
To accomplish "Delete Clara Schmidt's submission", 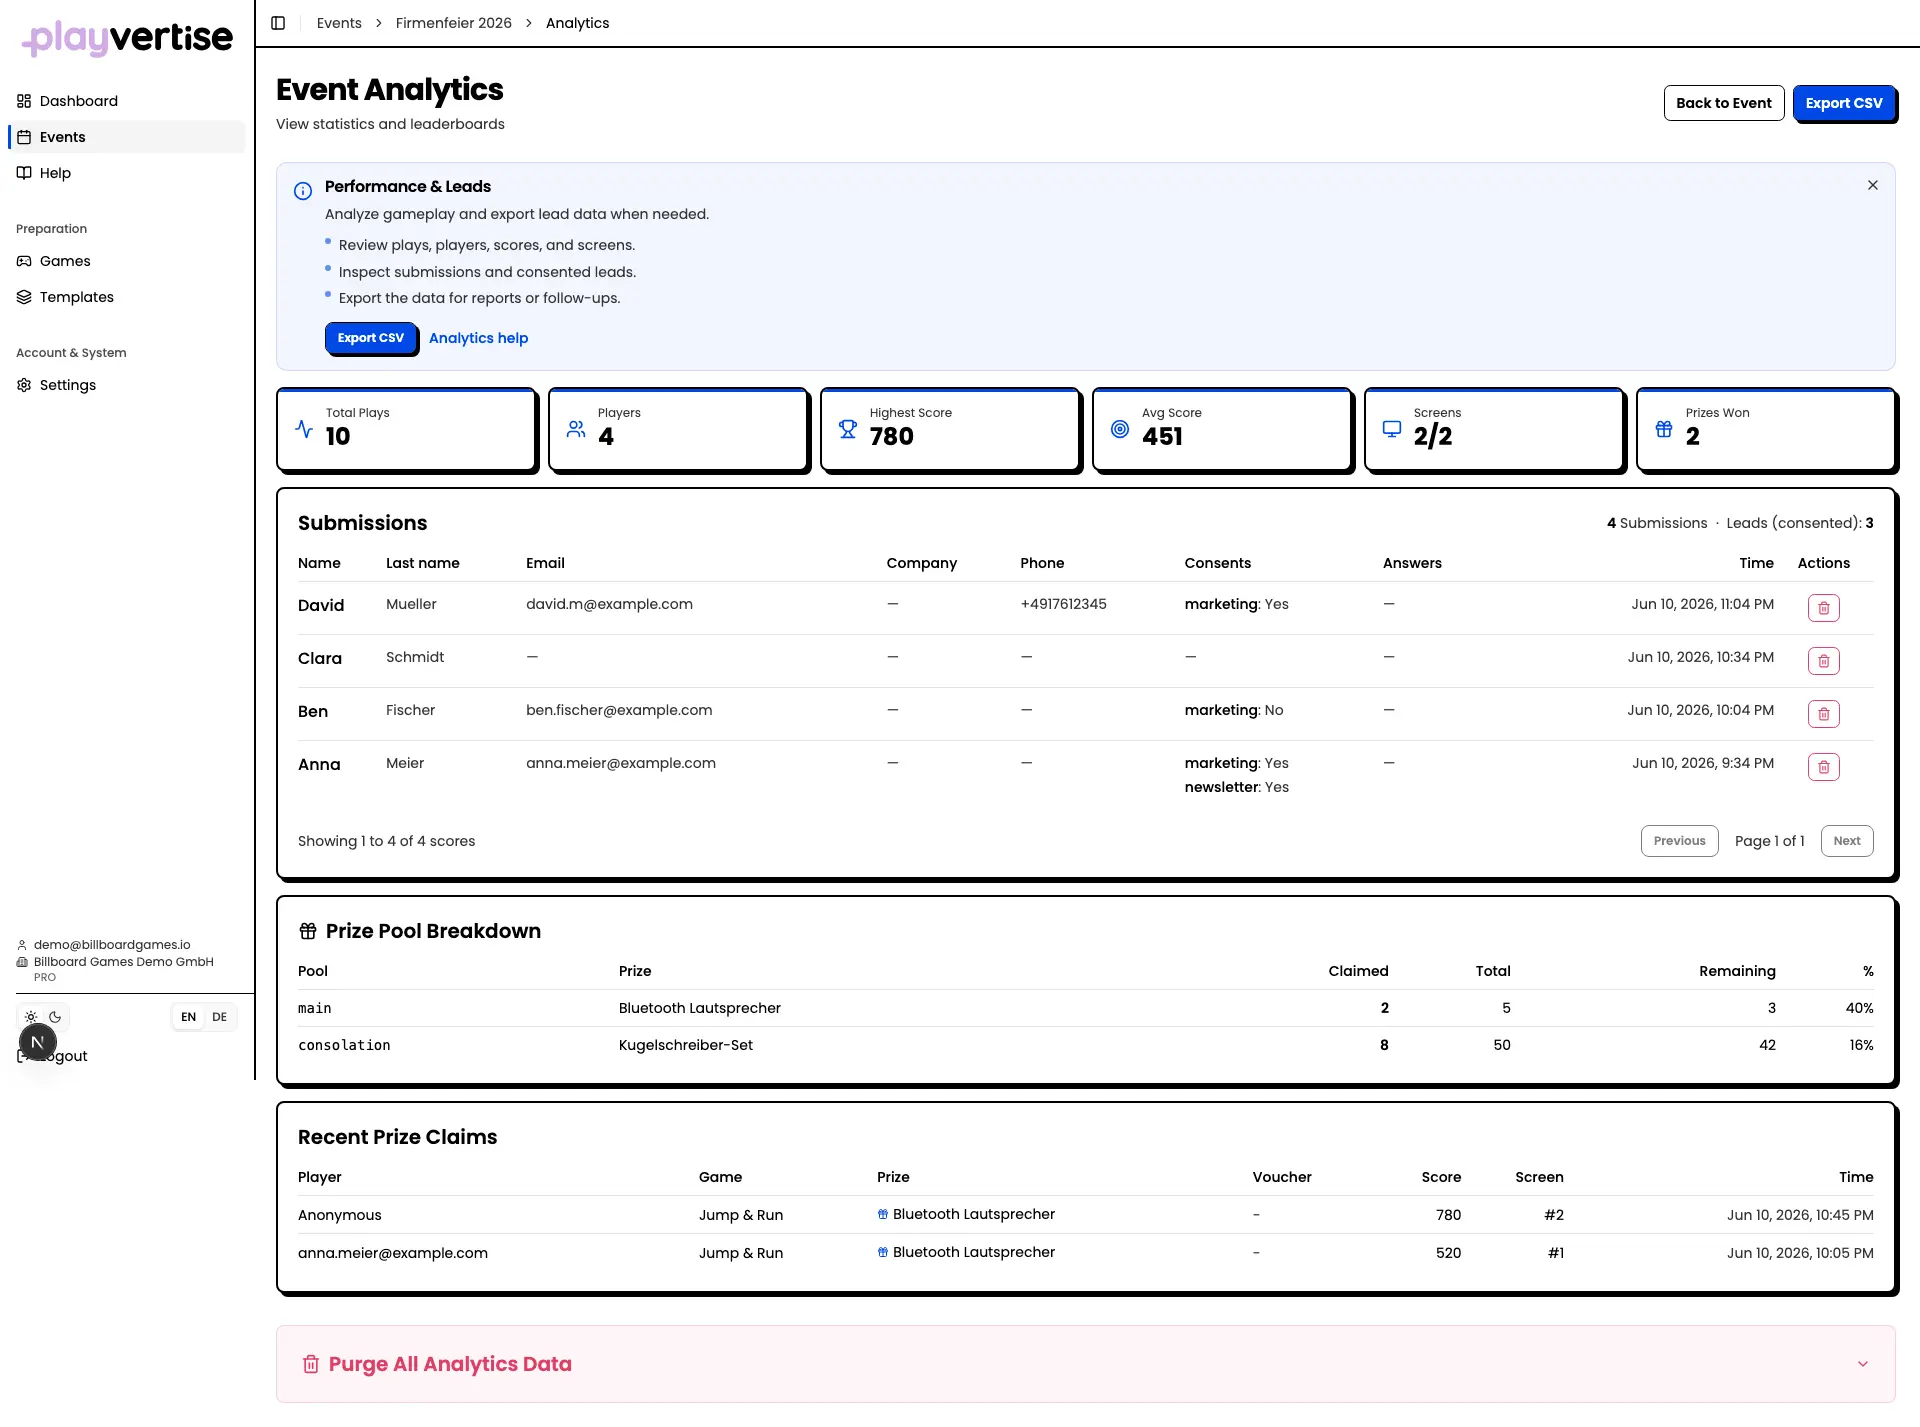I will [1823, 661].
